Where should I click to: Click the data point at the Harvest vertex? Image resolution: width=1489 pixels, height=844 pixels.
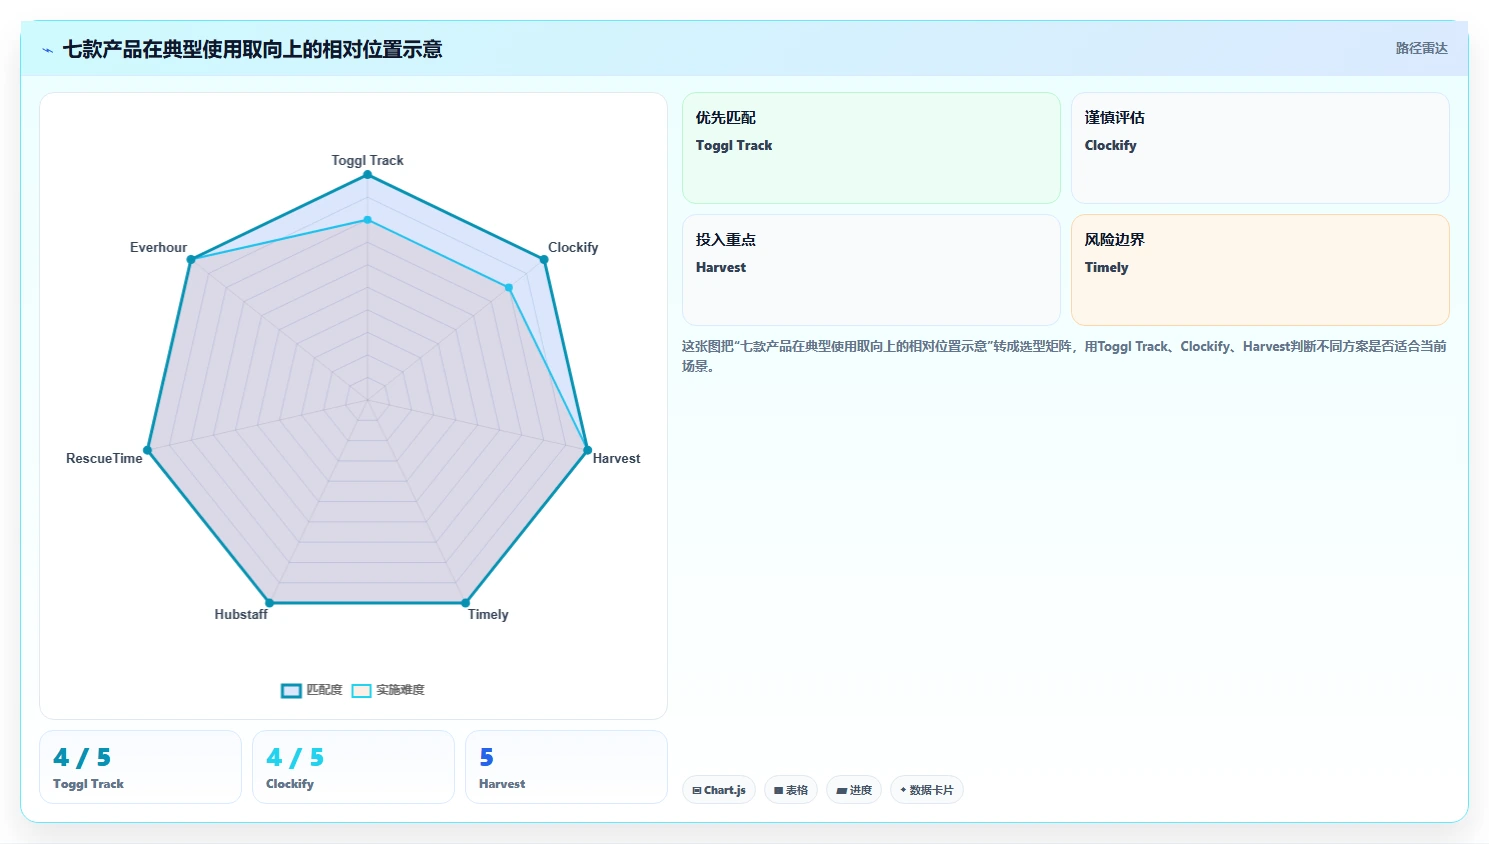(x=587, y=450)
